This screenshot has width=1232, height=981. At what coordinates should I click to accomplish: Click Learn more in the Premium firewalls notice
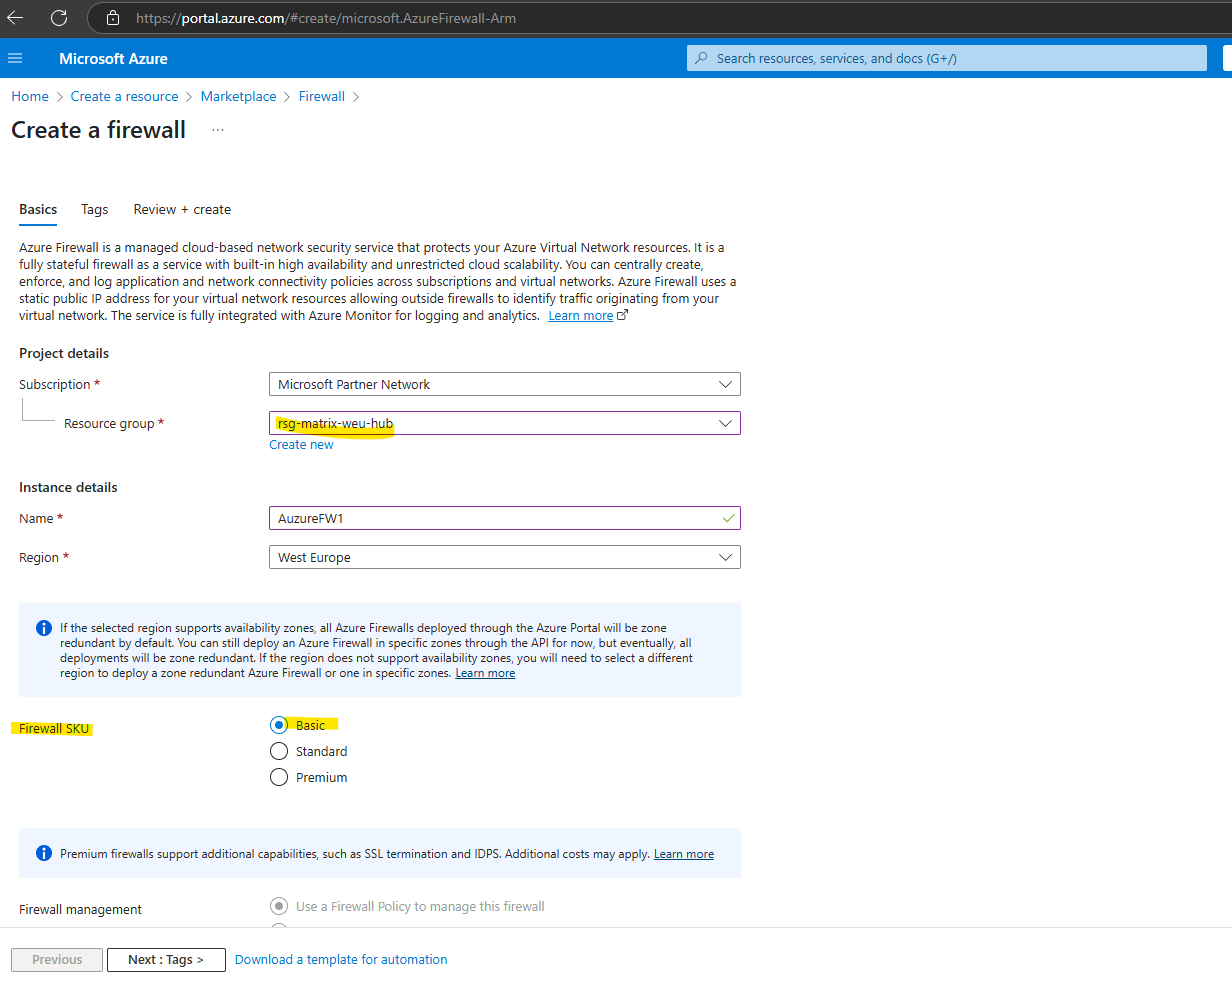click(684, 854)
